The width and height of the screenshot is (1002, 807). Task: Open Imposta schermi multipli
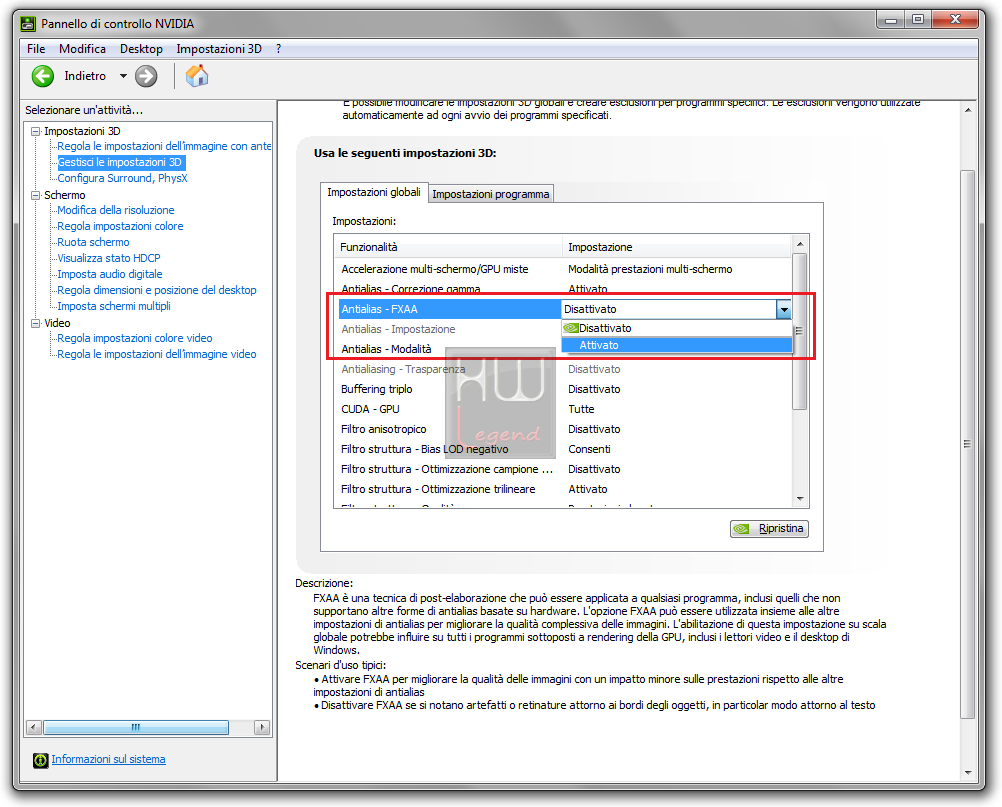pos(114,306)
